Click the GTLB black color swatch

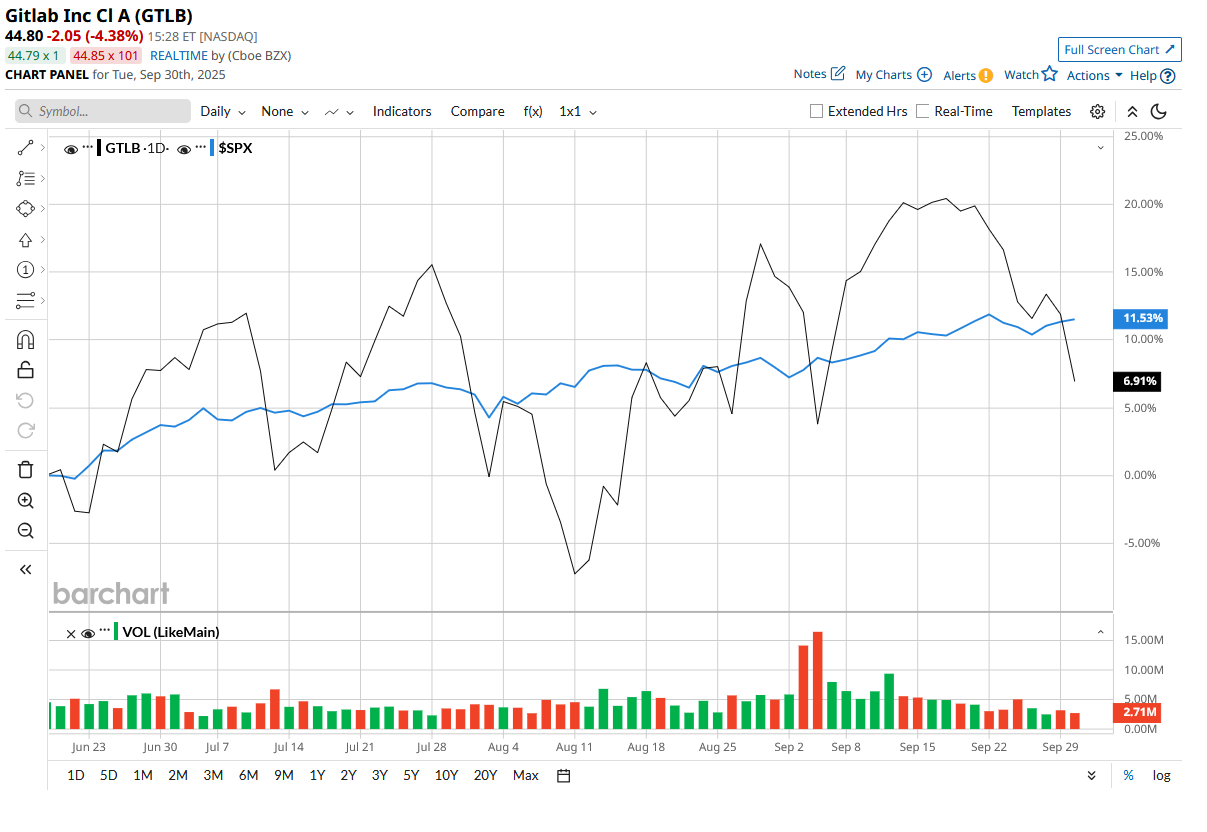point(99,148)
